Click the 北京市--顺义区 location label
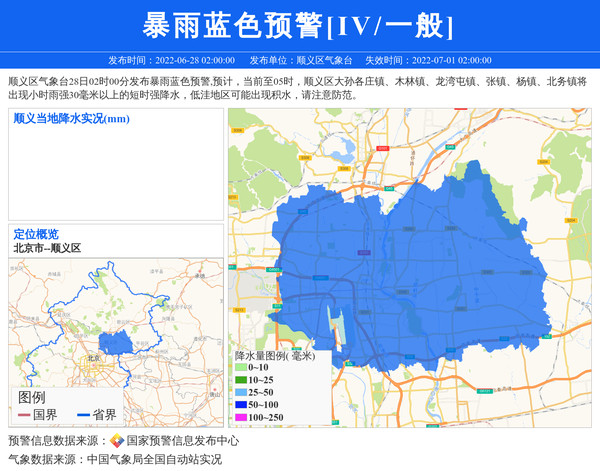Screen dimensions: 600x471 (x=47, y=248)
